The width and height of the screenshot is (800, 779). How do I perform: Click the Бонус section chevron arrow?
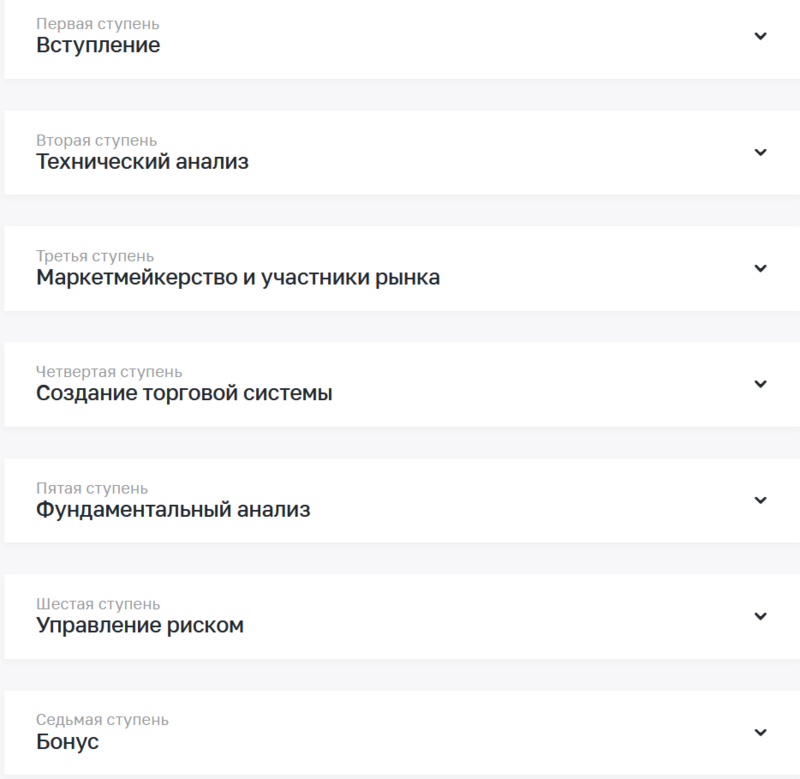pyautogui.click(x=760, y=732)
